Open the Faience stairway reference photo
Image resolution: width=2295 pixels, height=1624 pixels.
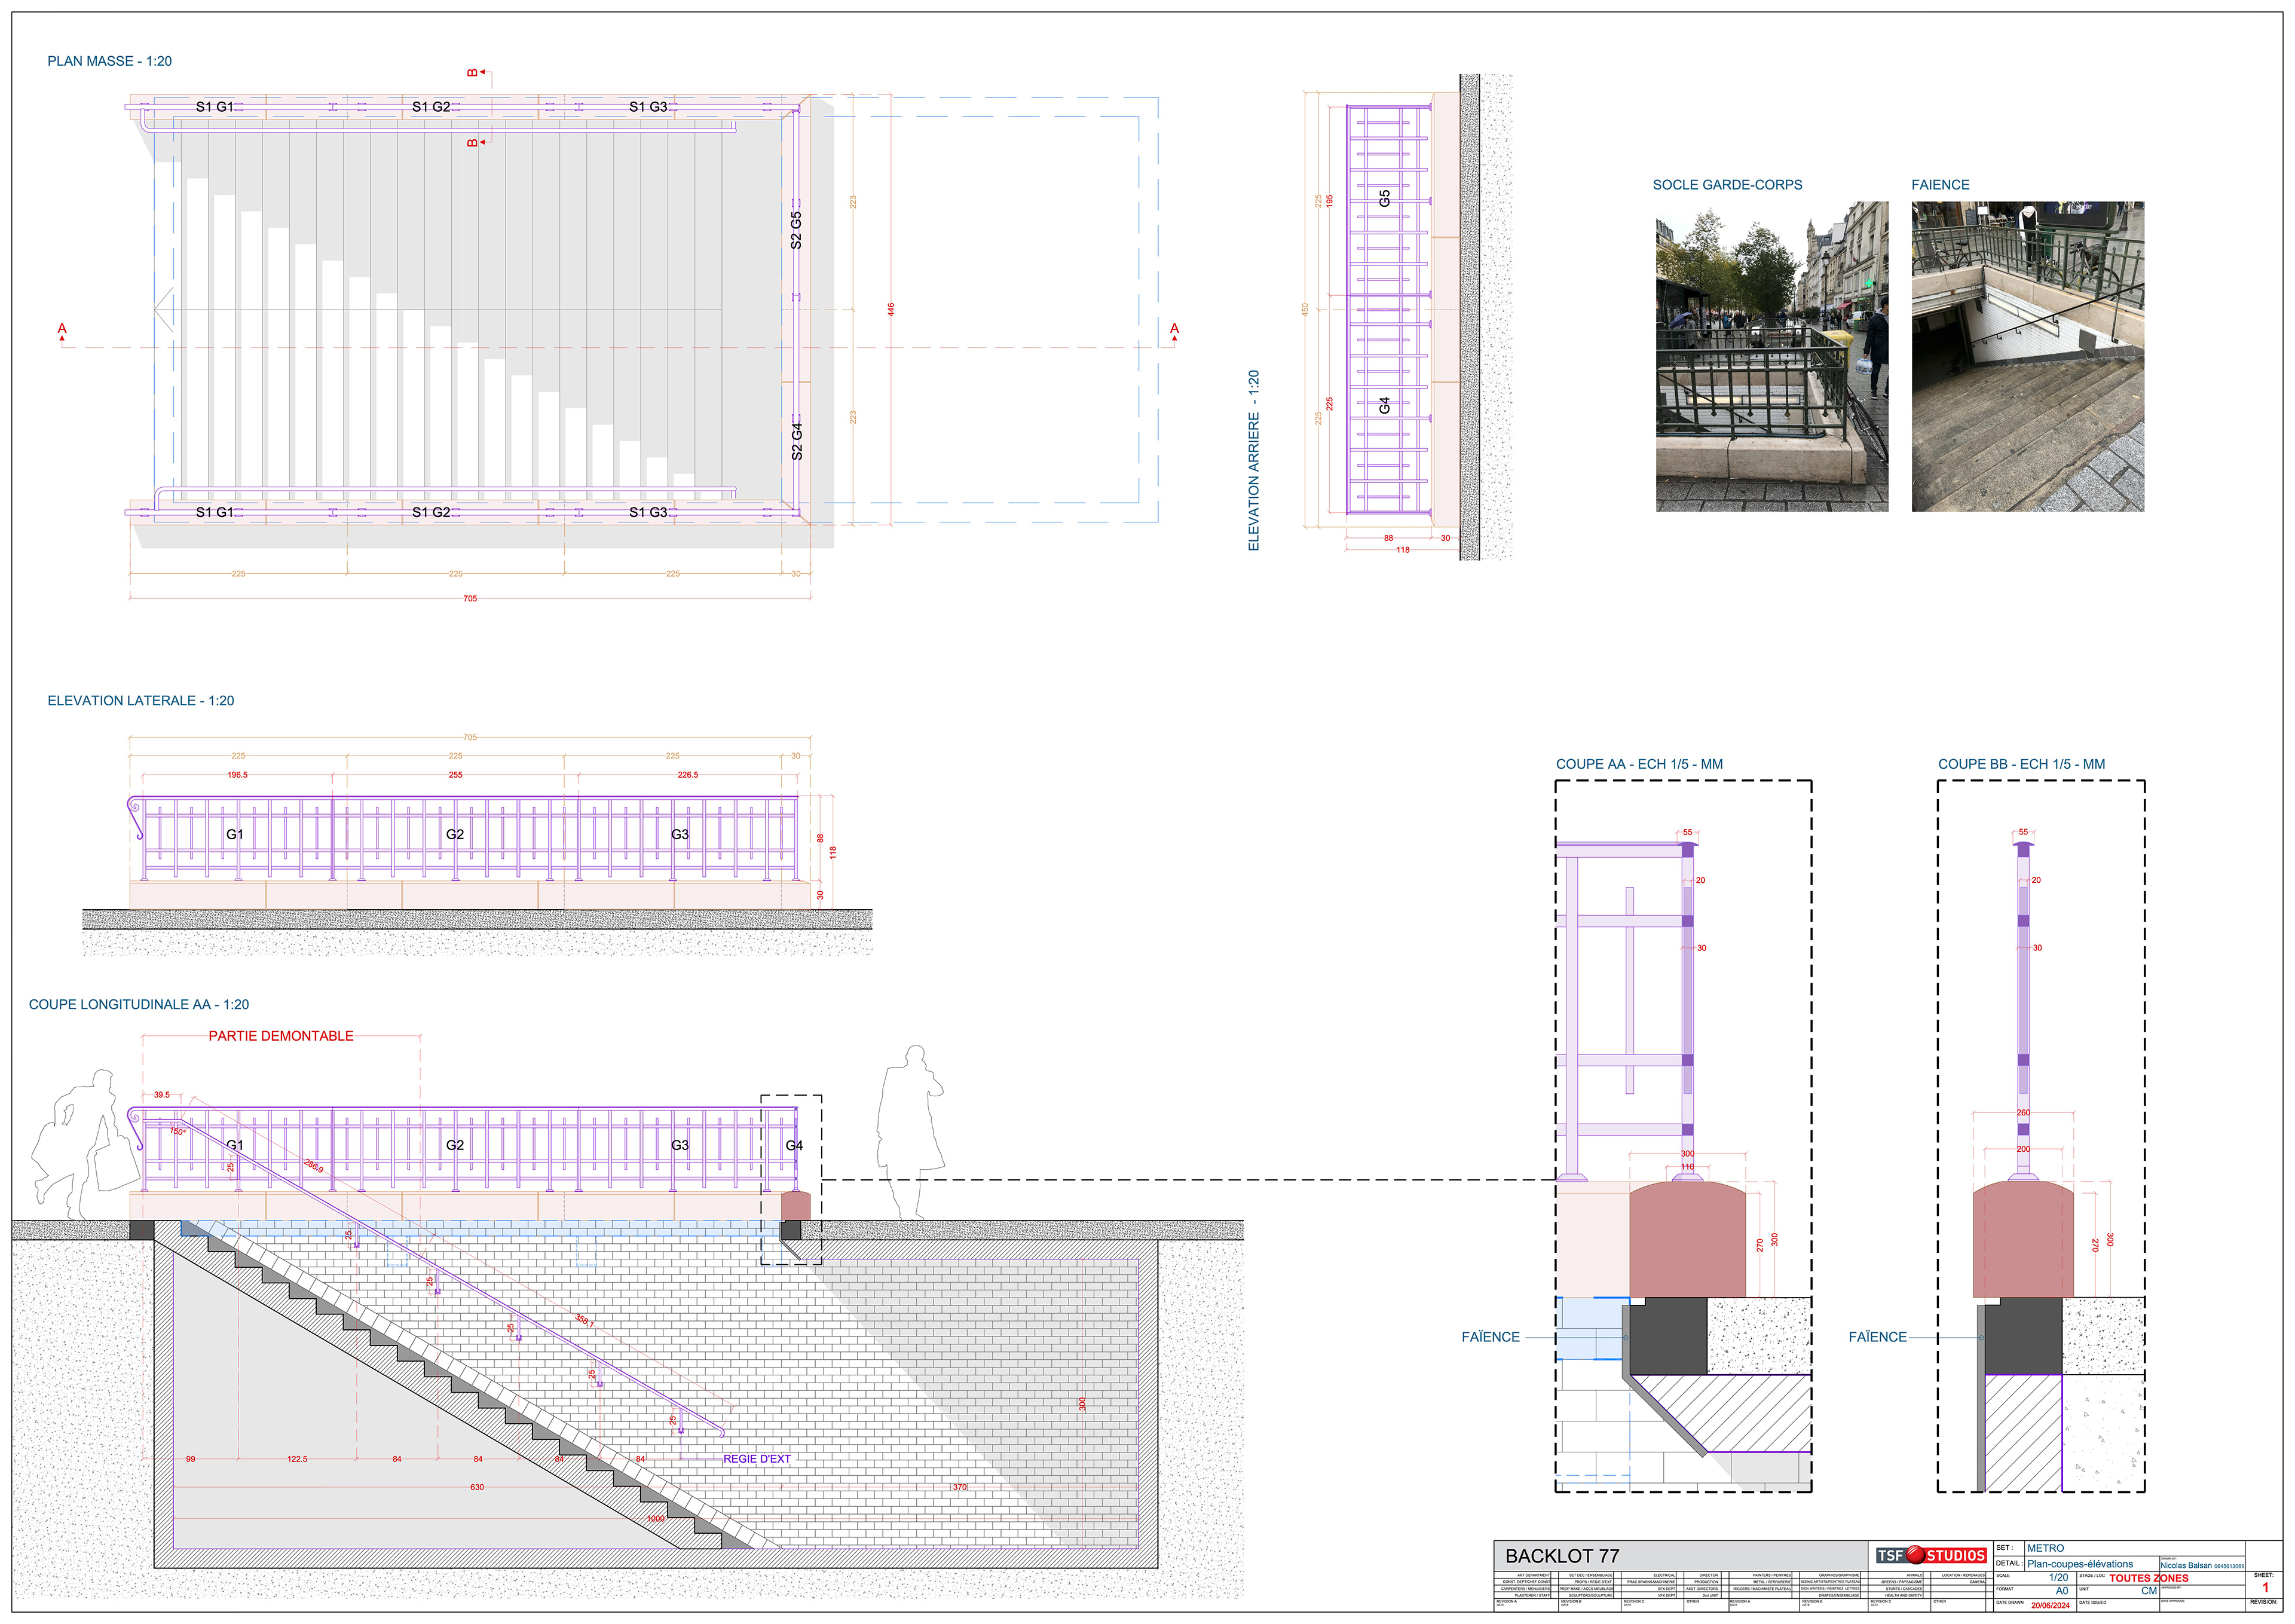click(x=2028, y=357)
